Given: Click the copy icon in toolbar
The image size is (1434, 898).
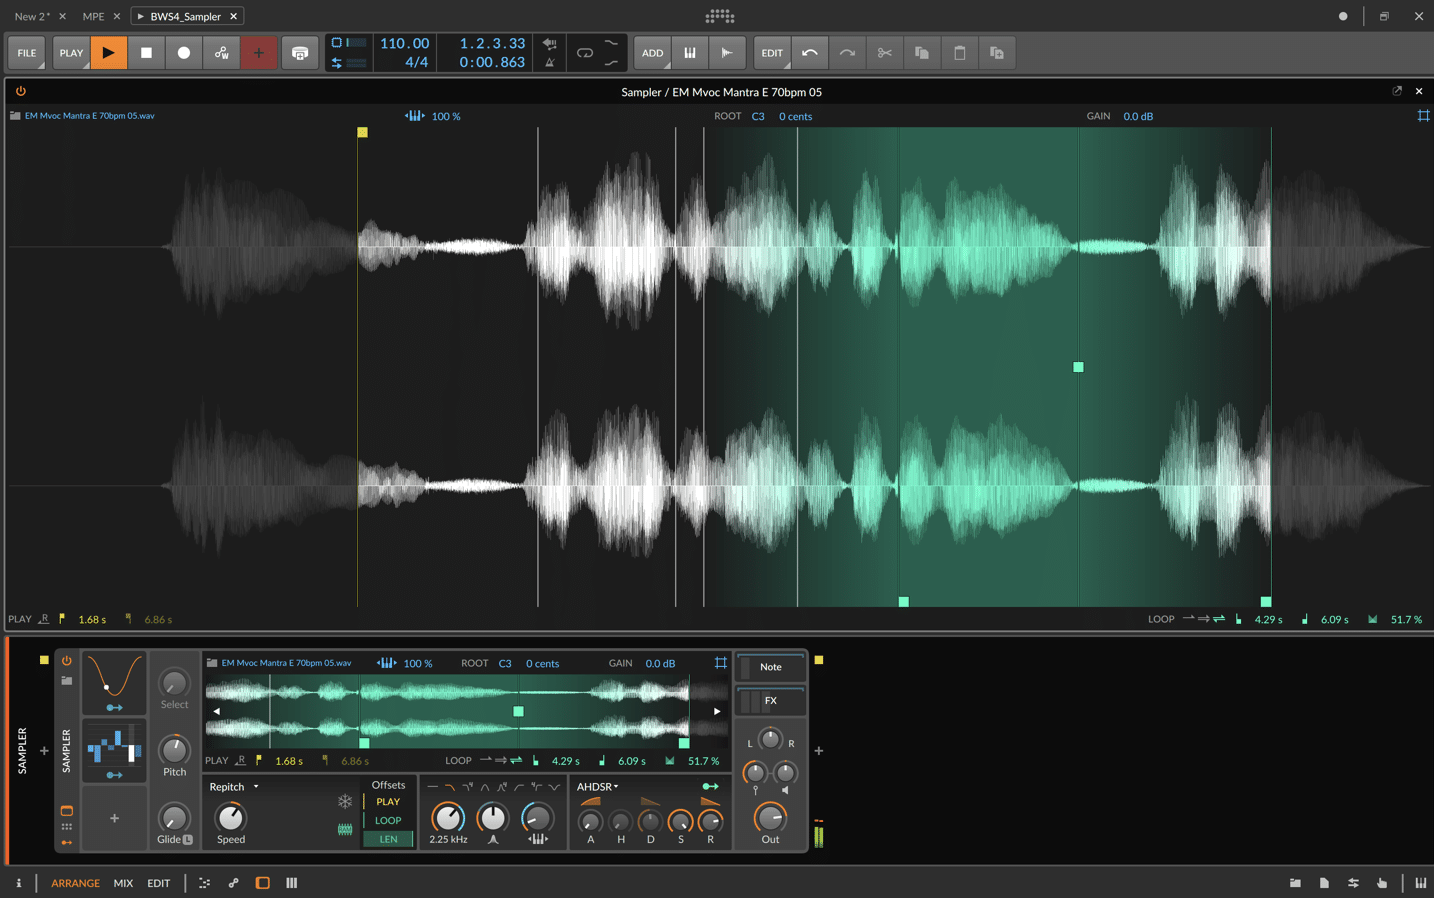Looking at the screenshot, I should [922, 53].
